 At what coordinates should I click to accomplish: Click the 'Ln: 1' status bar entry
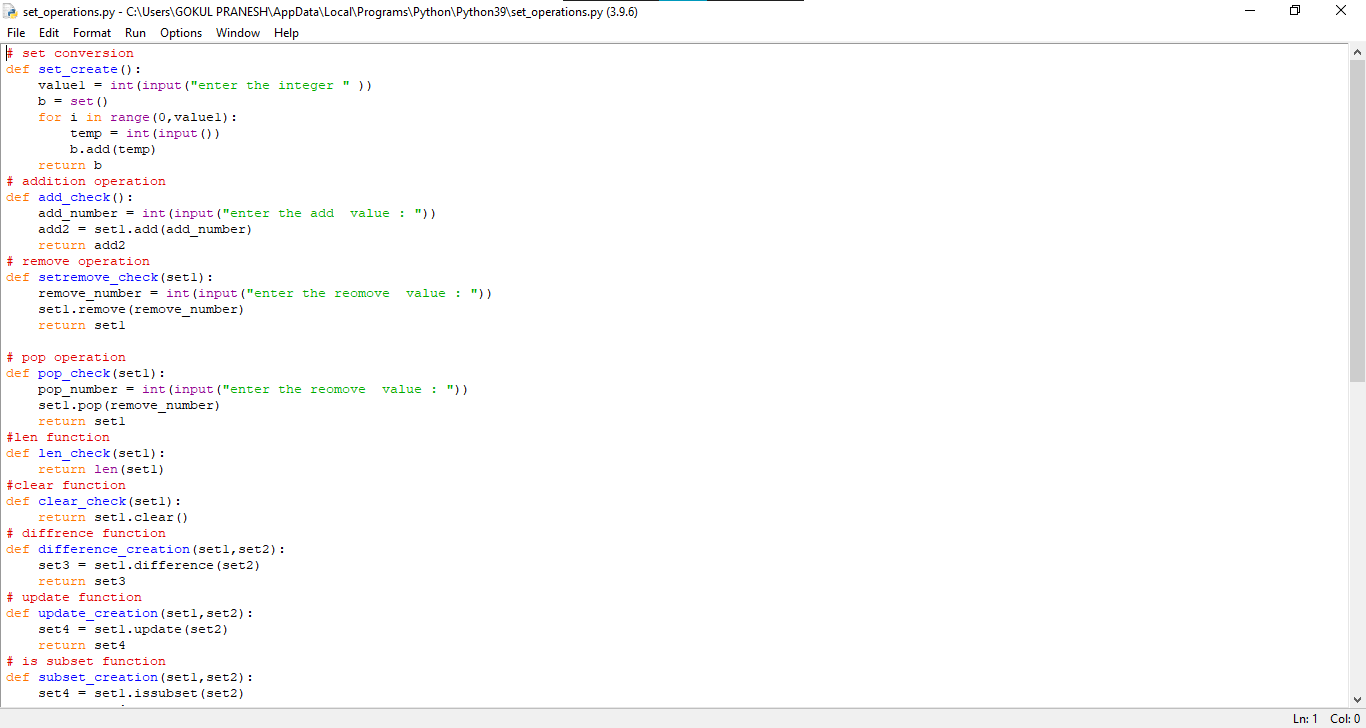[x=1306, y=719]
